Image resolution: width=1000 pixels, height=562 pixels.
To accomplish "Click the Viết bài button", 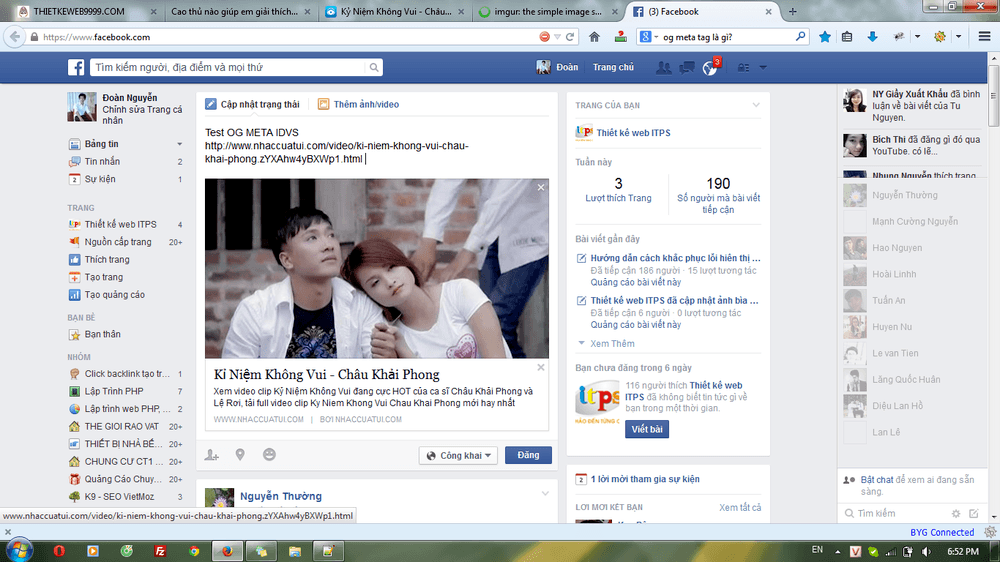I will pyautogui.click(x=647, y=429).
